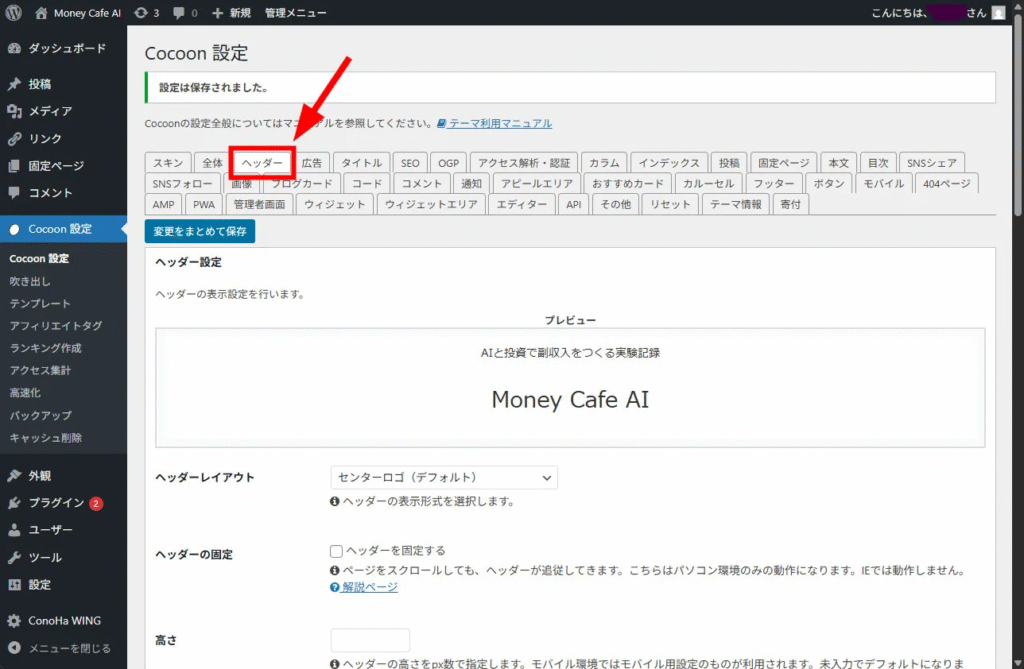1024x669 pixels.
Task: Open the 404ページ tab
Action: 946,184
